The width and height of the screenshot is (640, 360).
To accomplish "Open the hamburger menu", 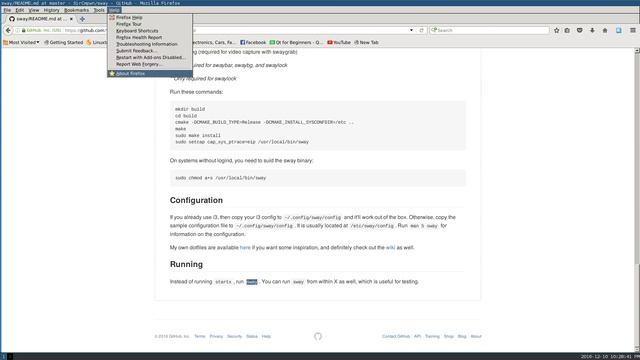I will point(633,30).
